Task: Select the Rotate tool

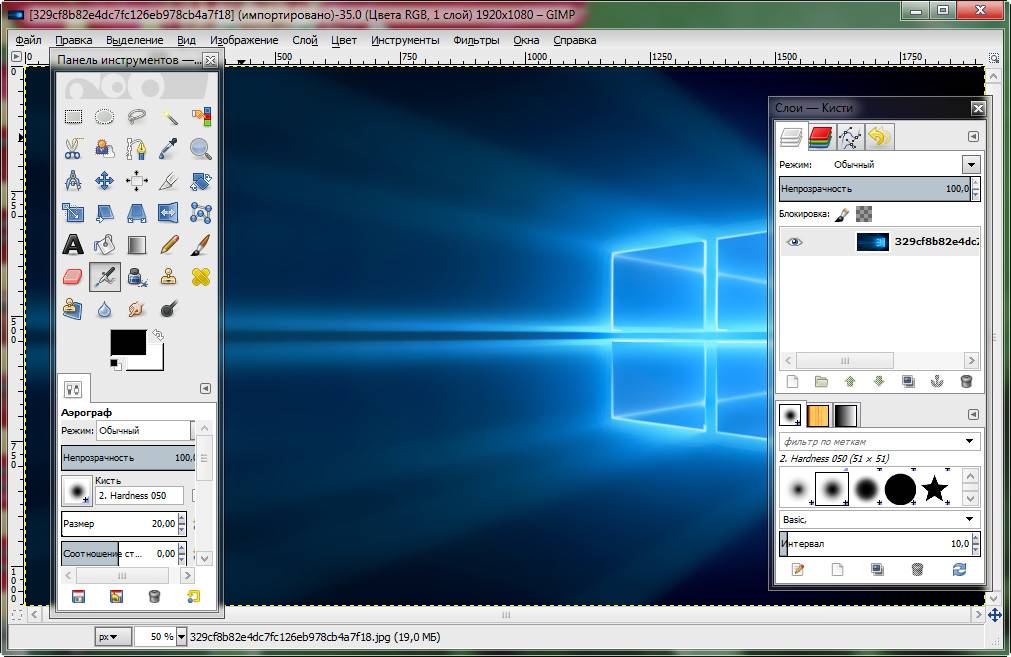Action: click(201, 181)
